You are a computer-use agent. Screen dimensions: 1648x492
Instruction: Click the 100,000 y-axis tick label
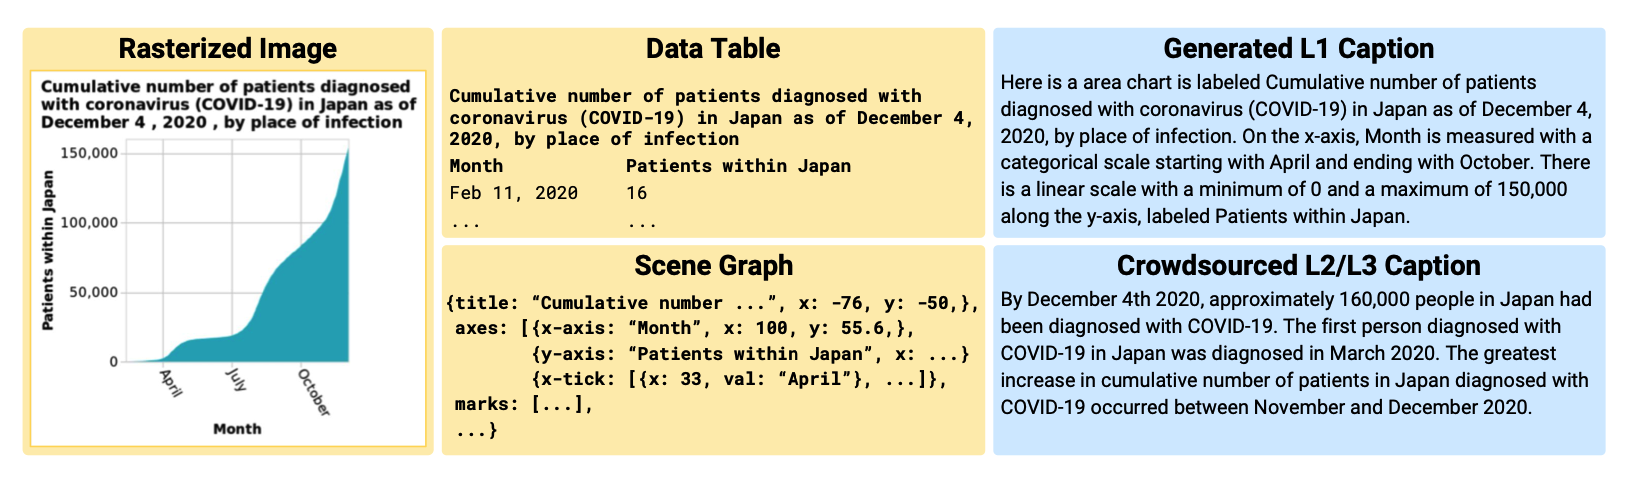89,222
